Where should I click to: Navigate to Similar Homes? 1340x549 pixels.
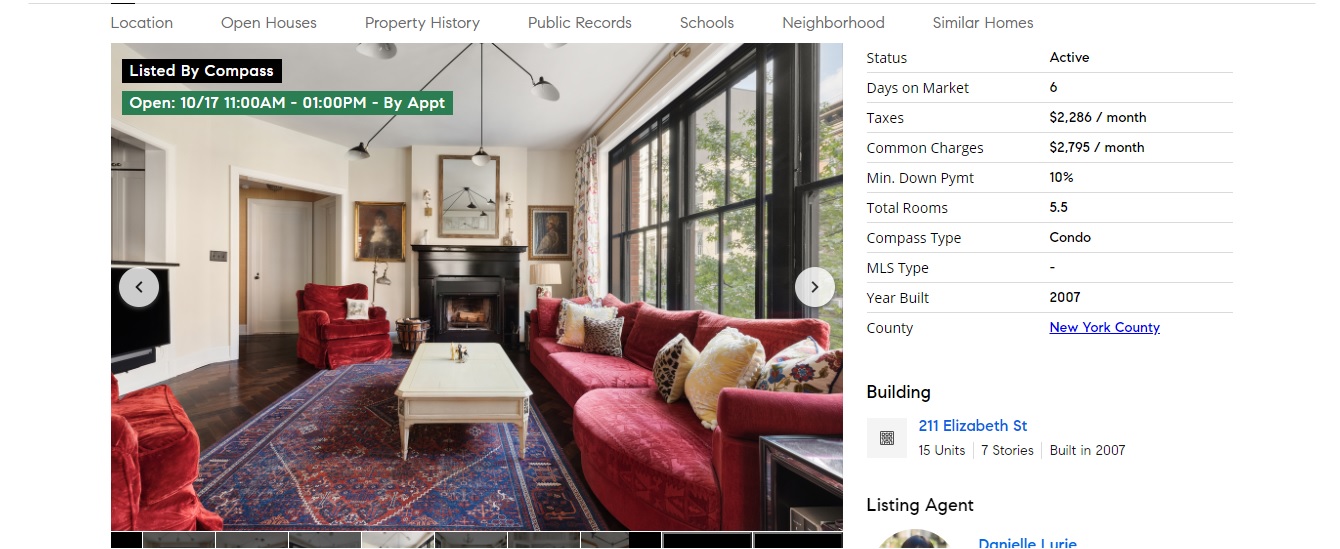(983, 22)
